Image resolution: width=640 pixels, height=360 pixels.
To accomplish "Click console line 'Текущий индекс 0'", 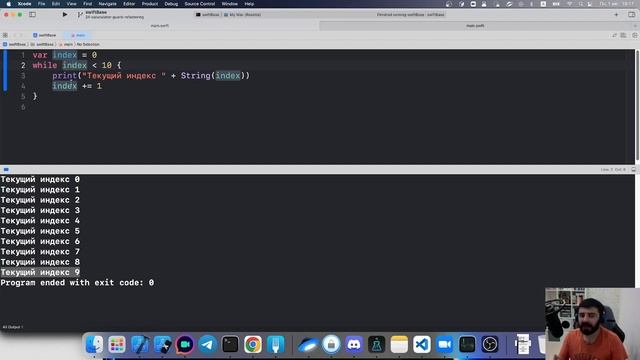I will [40, 179].
